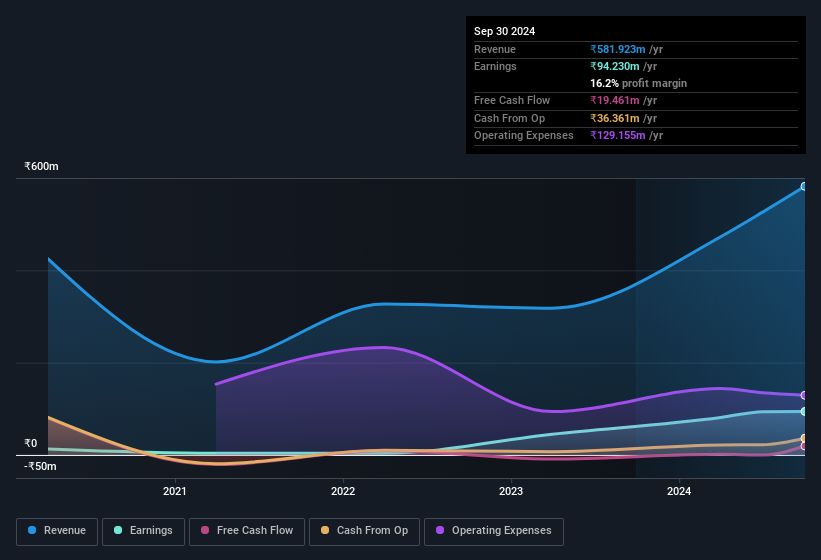The image size is (821, 560).
Task: Click the ₹94.230m earnings value
Action: [615, 66]
